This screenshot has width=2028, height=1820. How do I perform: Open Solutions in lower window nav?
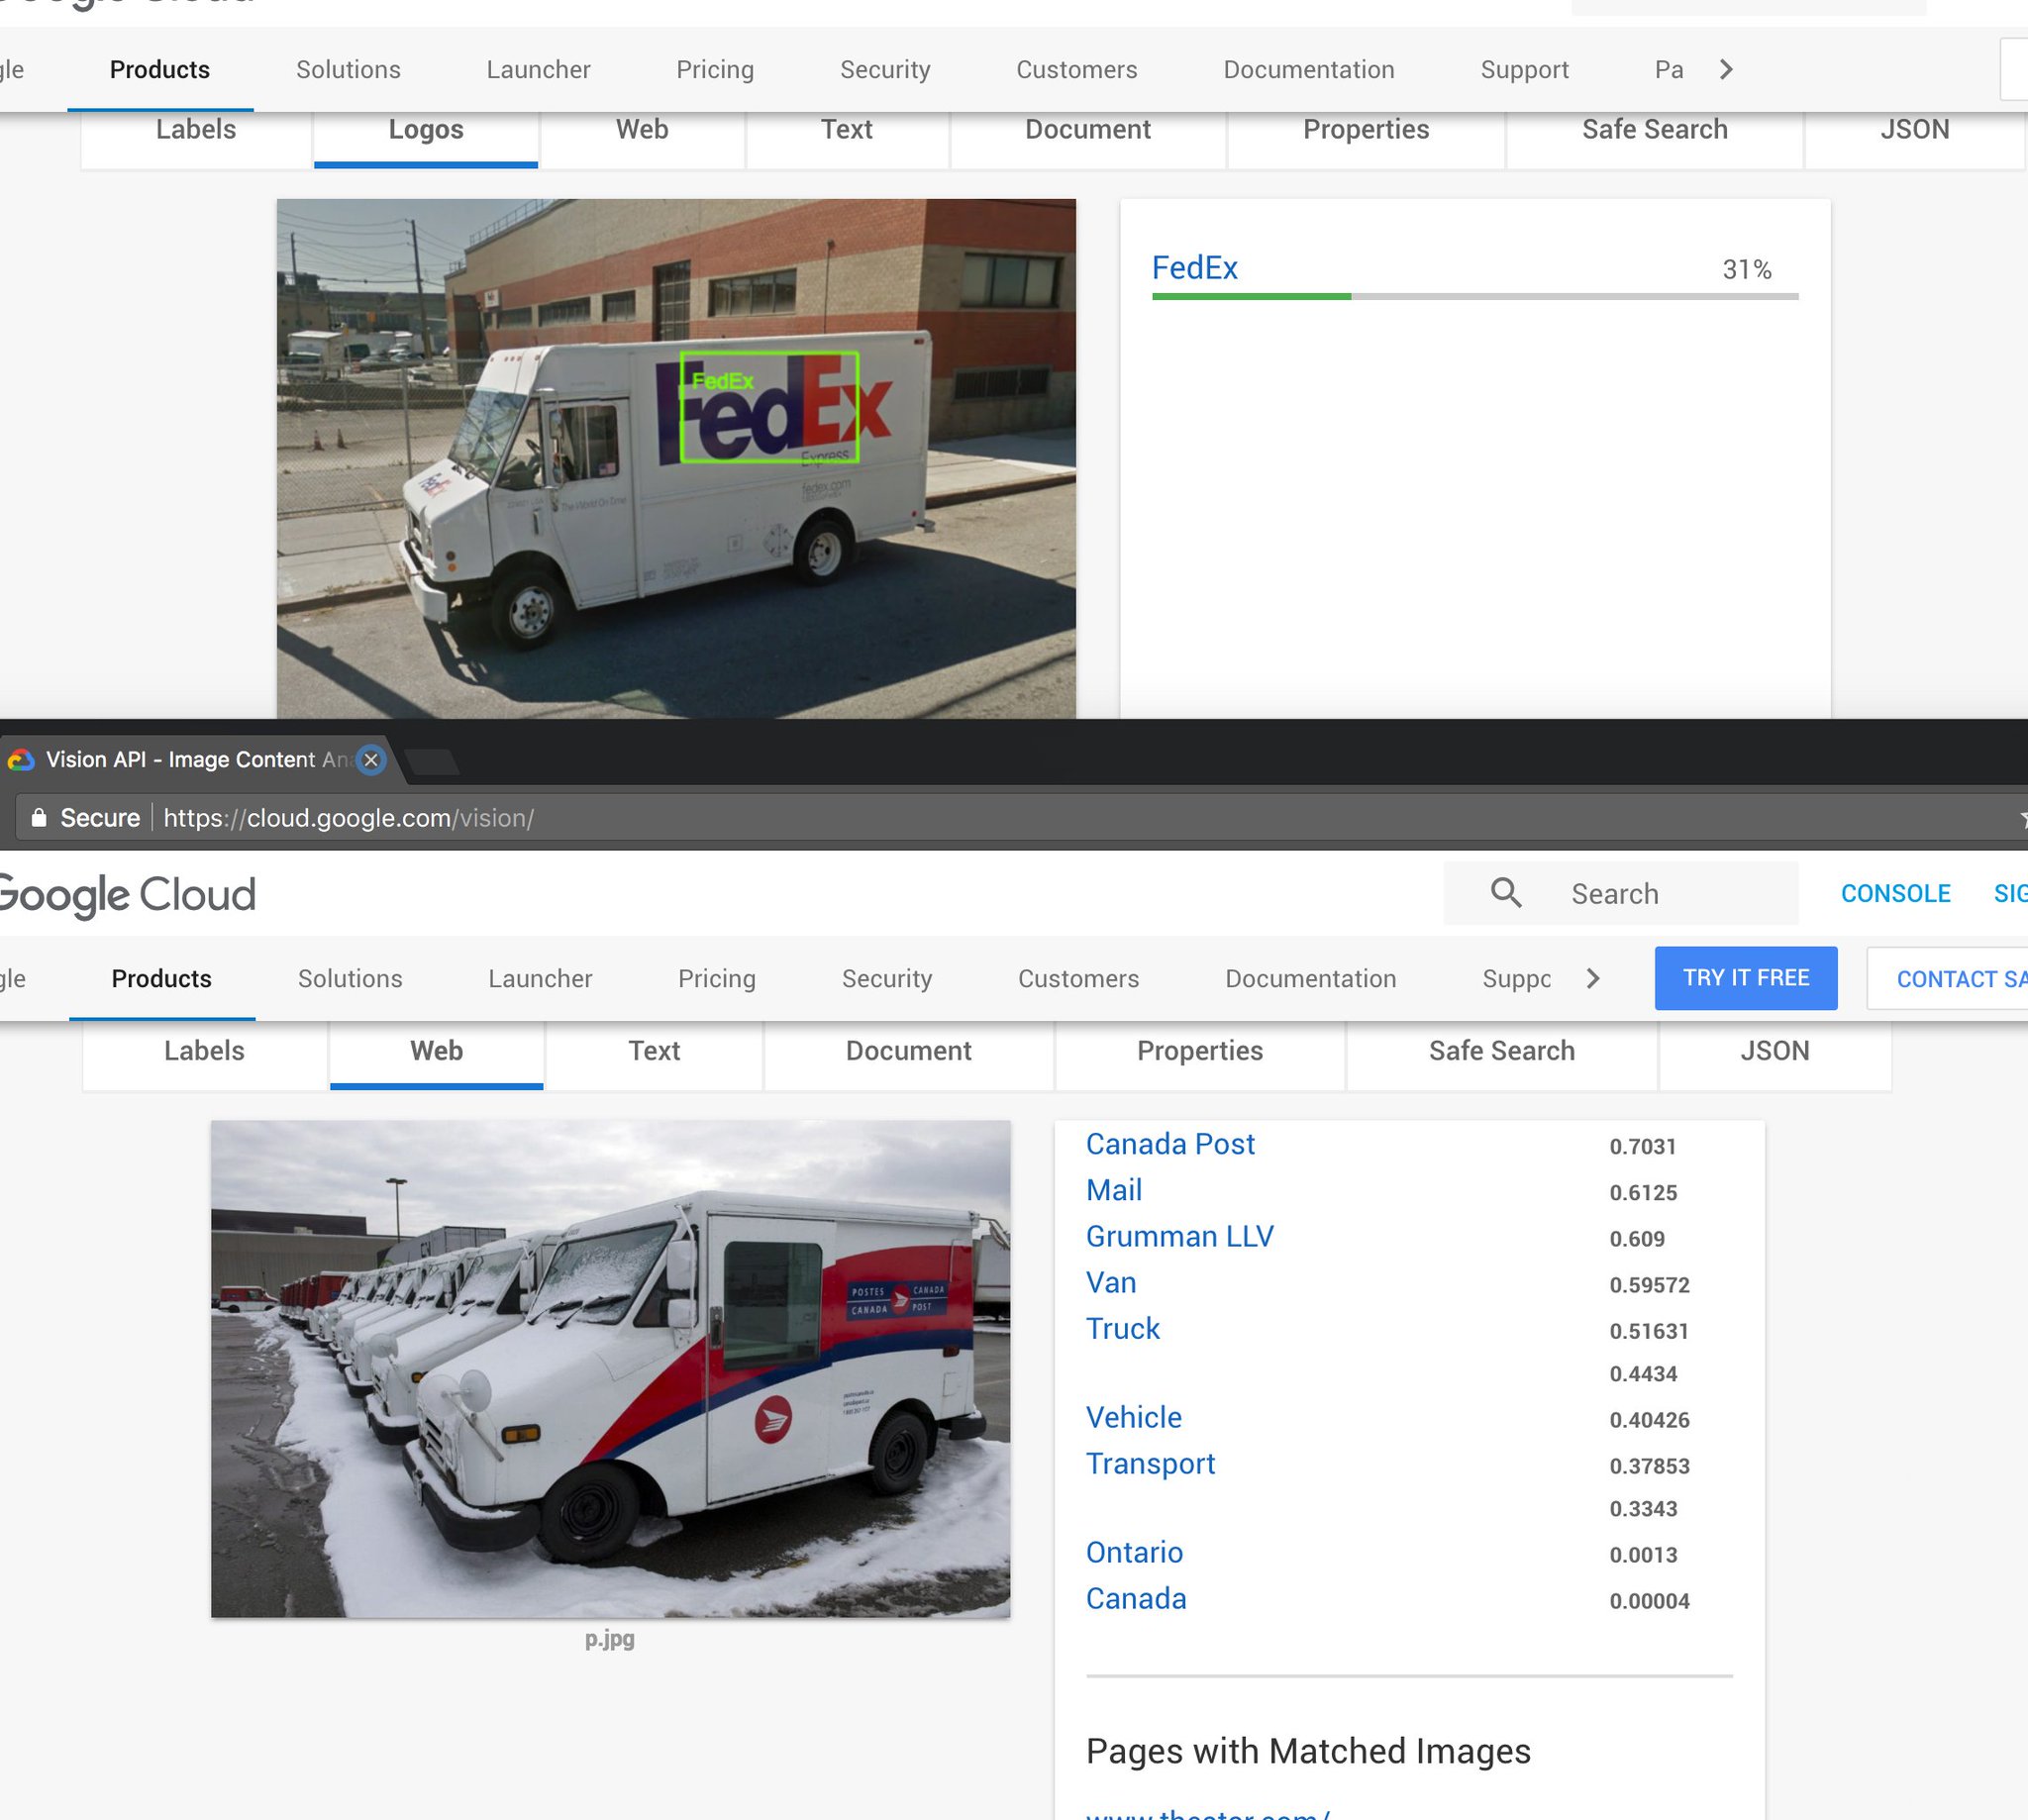pos(350,978)
